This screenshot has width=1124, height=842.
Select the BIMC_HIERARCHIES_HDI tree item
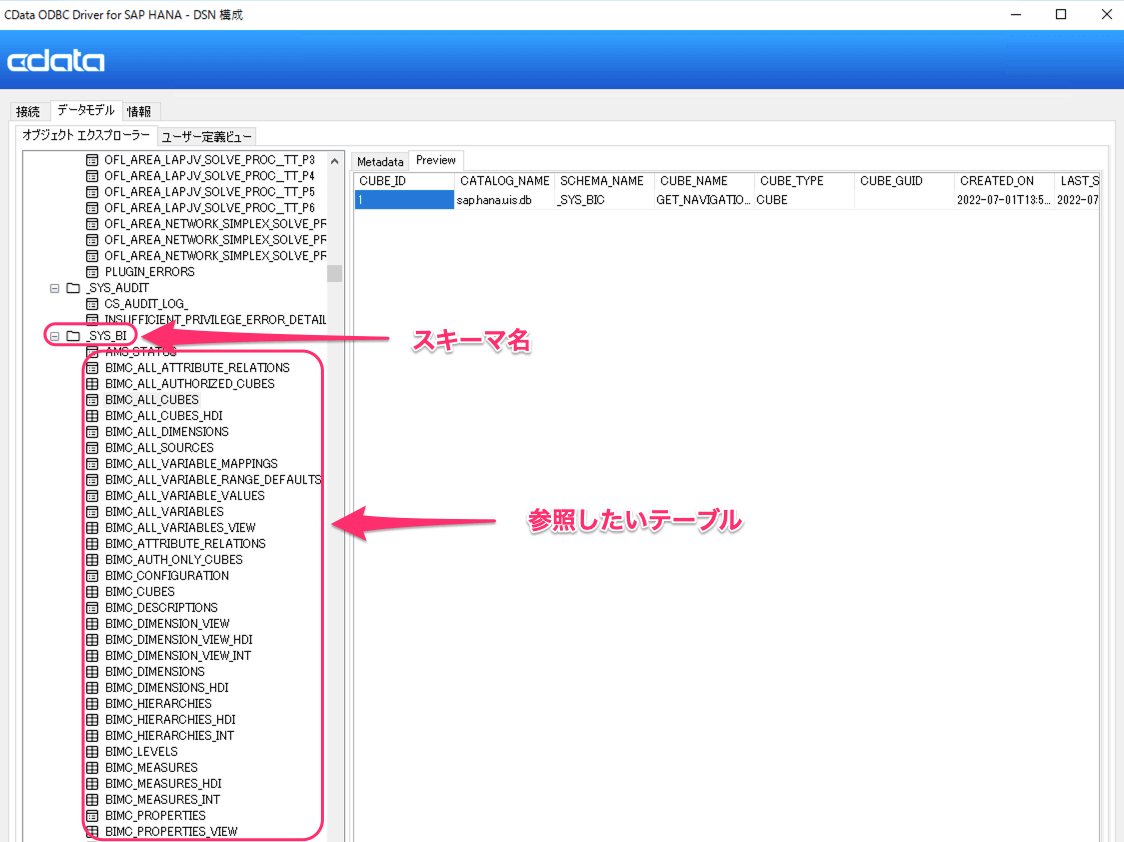click(x=170, y=719)
